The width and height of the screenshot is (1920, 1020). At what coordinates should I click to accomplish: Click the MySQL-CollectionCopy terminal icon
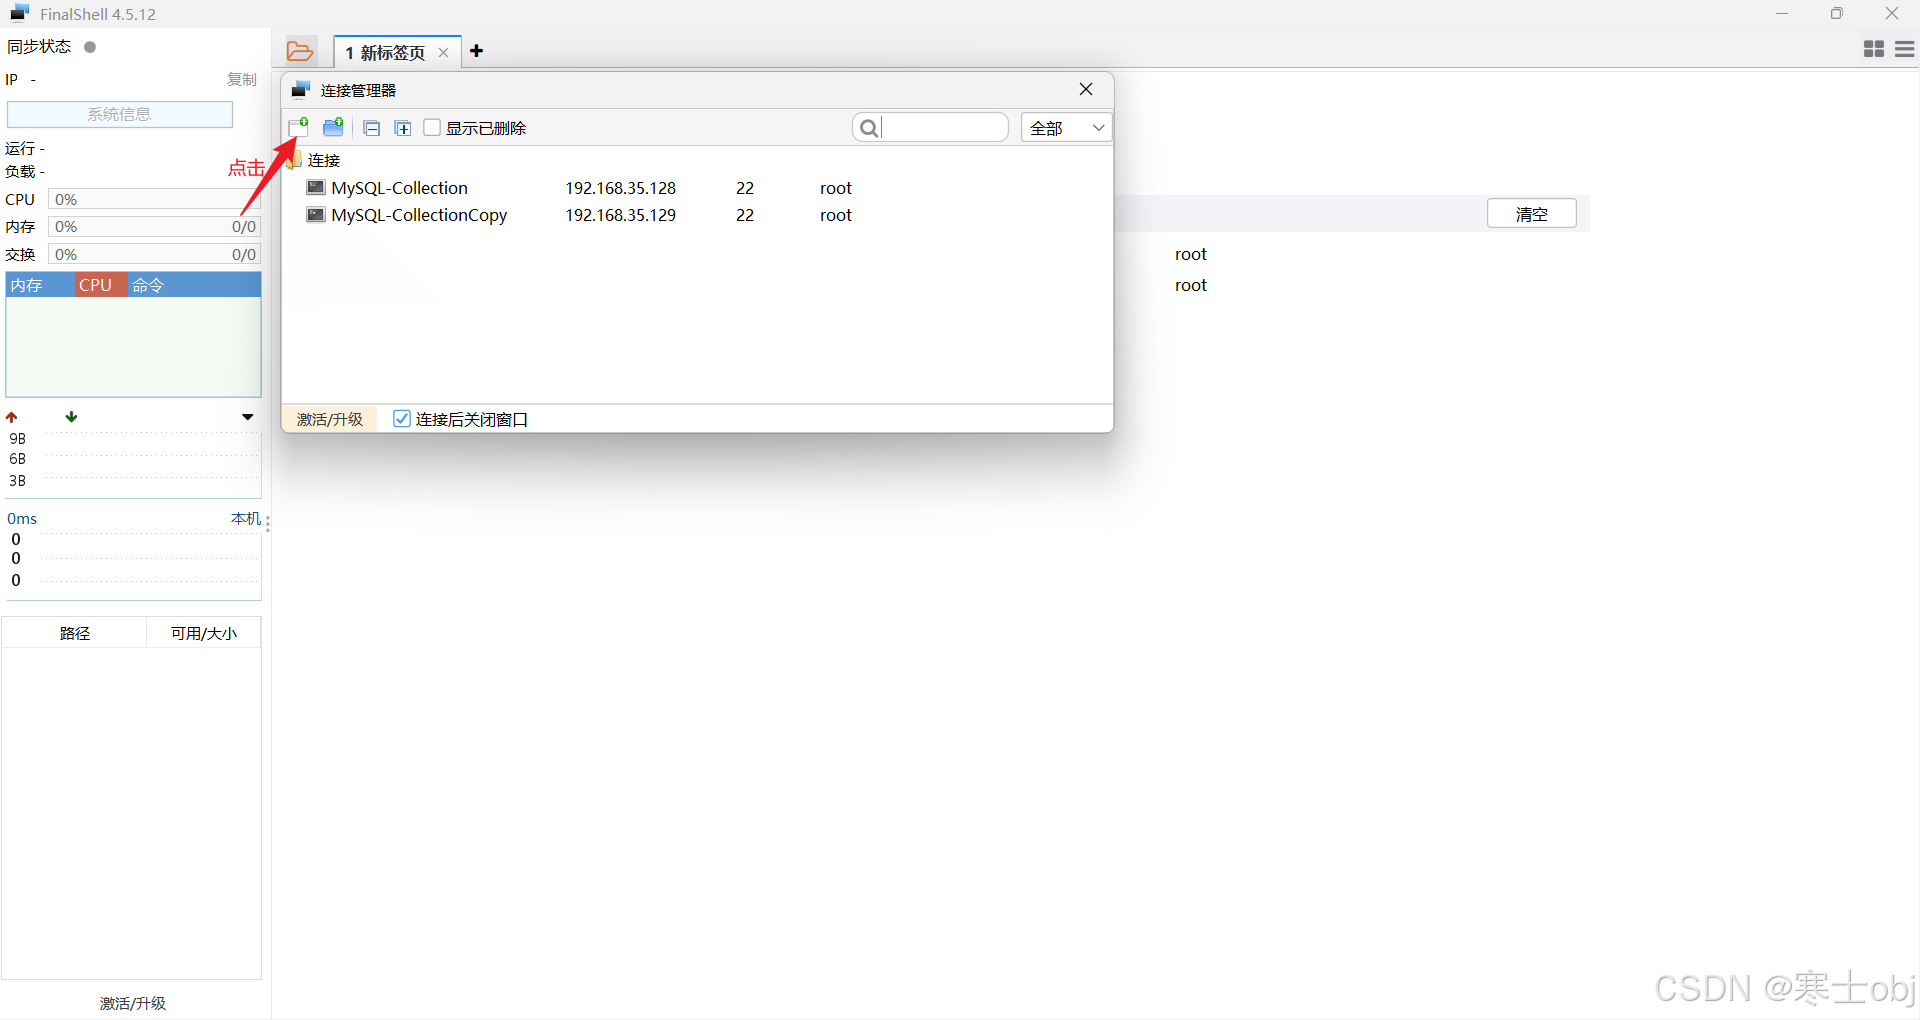(x=316, y=214)
